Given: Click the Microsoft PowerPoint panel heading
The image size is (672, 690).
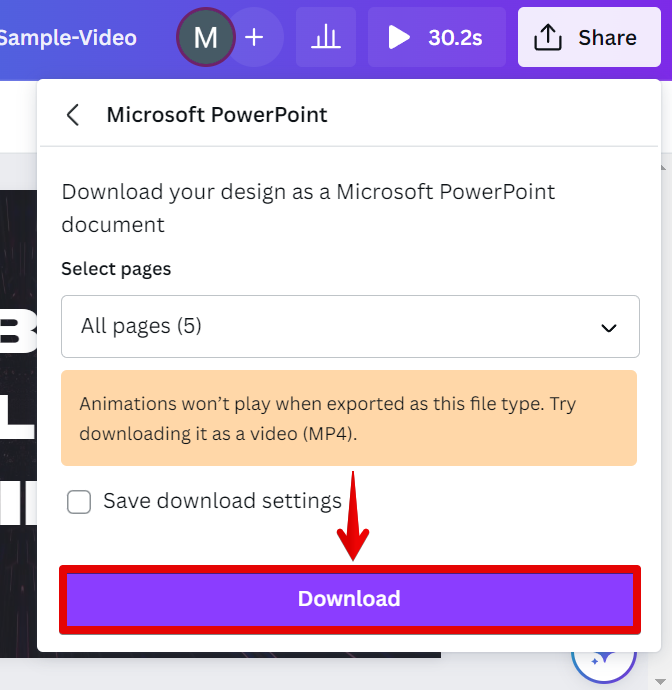Looking at the screenshot, I should [x=217, y=115].
